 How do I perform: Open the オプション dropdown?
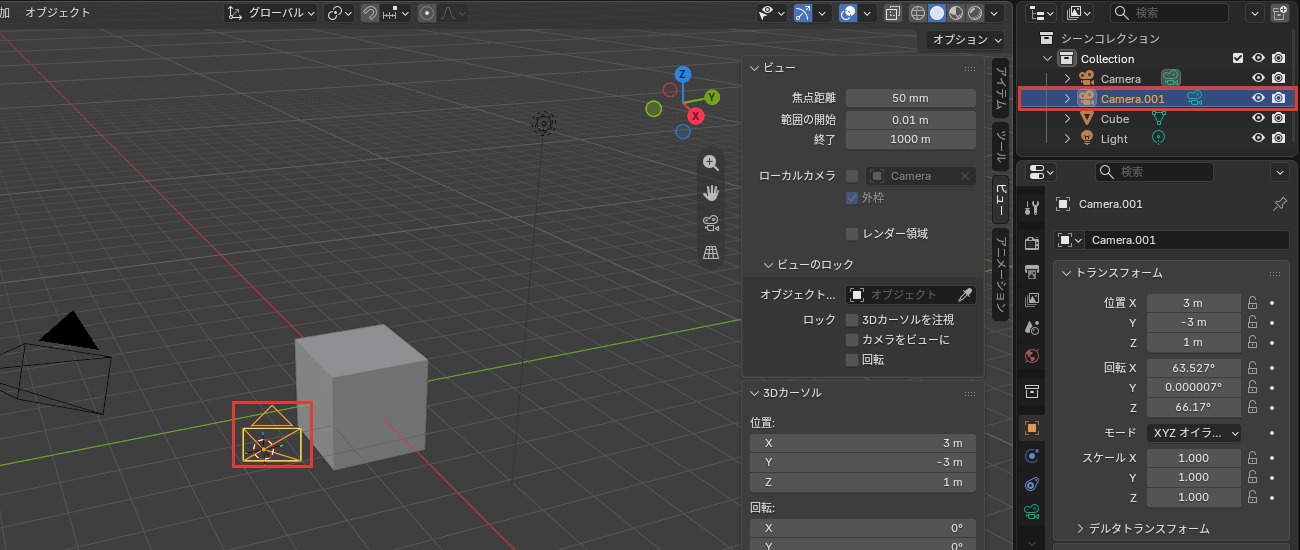point(964,40)
